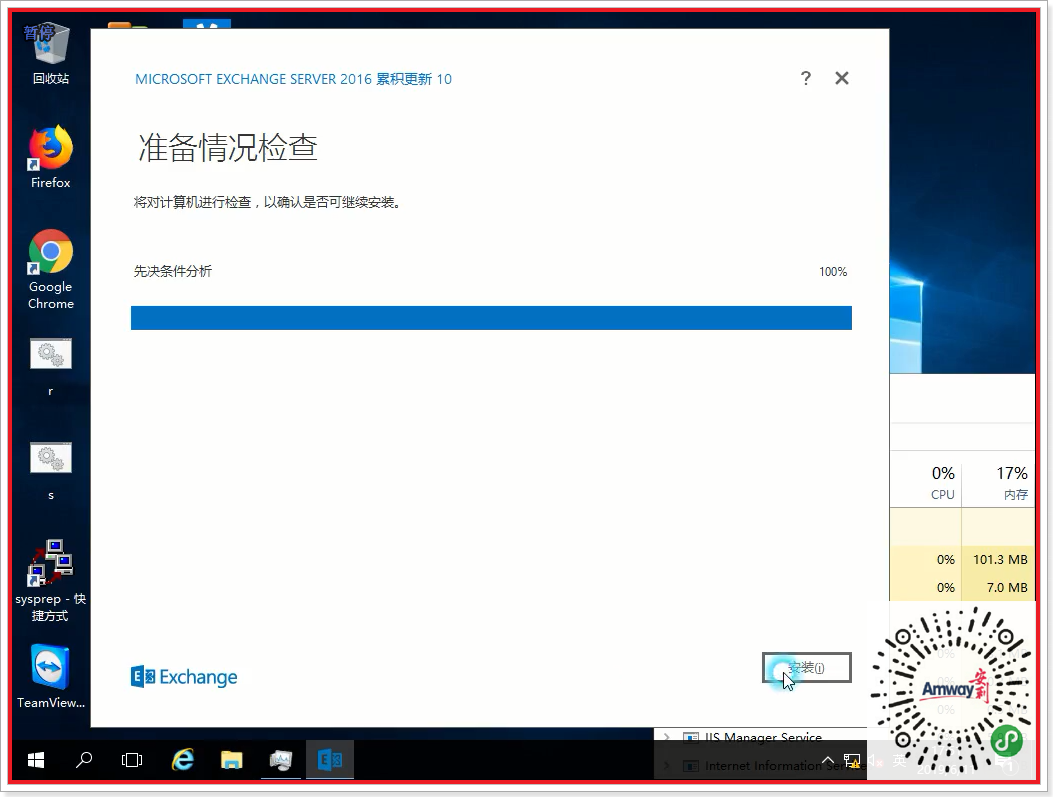Show hidden system tray icons
This screenshot has width=1053, height=797.
pyautogui.click(x=828, y=761)
